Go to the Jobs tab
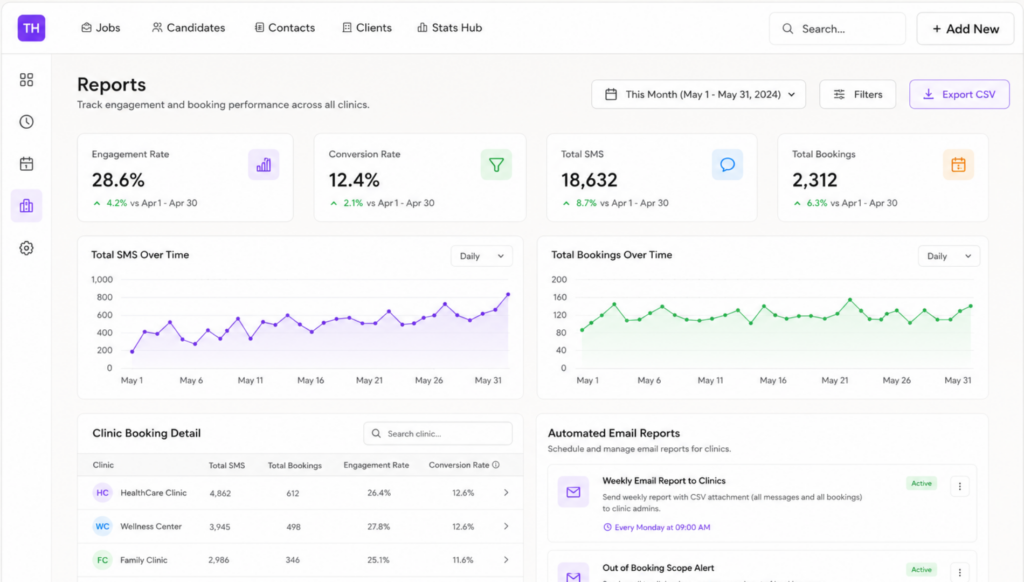Screen dimensions: 1024x582 point(101,27)
